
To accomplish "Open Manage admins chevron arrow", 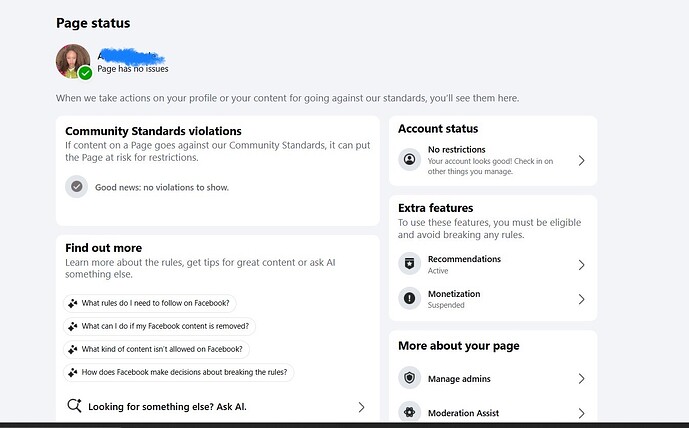I will pos(581,378).
